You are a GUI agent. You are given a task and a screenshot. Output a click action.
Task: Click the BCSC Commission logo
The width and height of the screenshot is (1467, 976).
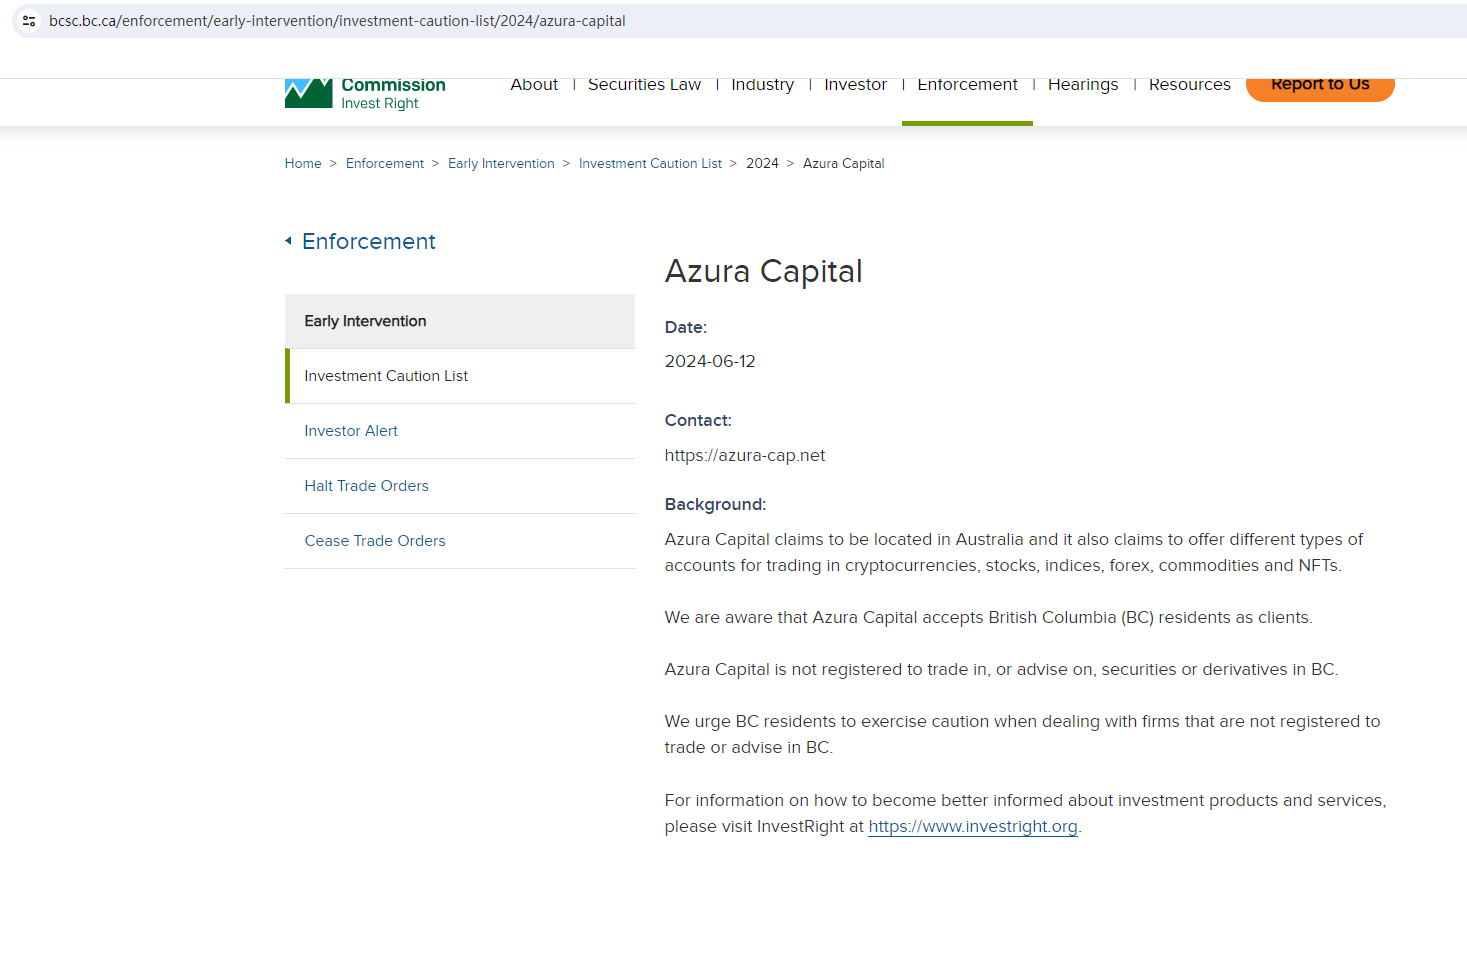(x=365, y=93)
